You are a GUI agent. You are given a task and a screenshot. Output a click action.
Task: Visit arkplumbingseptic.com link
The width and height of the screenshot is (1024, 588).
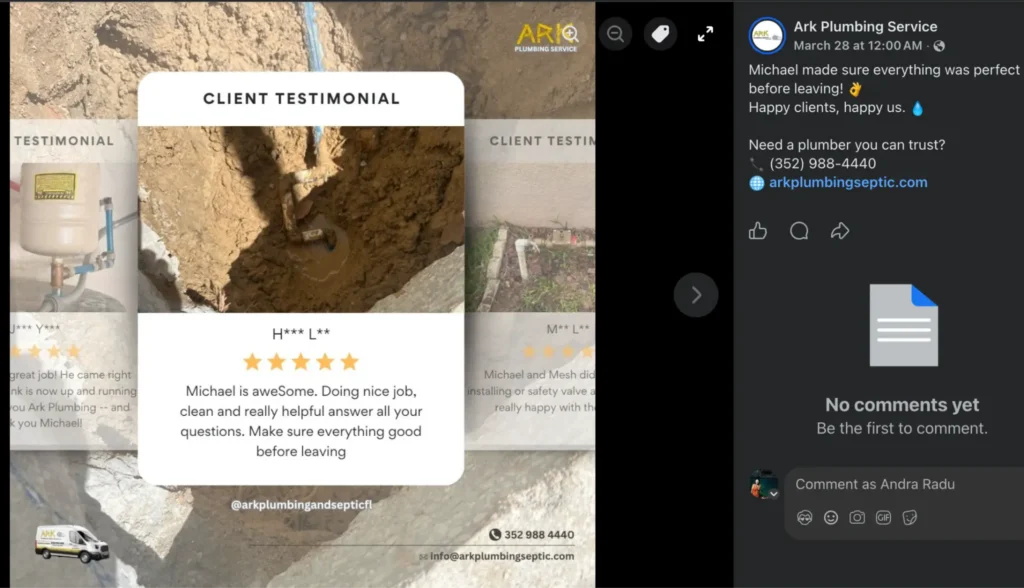(848, 182)
